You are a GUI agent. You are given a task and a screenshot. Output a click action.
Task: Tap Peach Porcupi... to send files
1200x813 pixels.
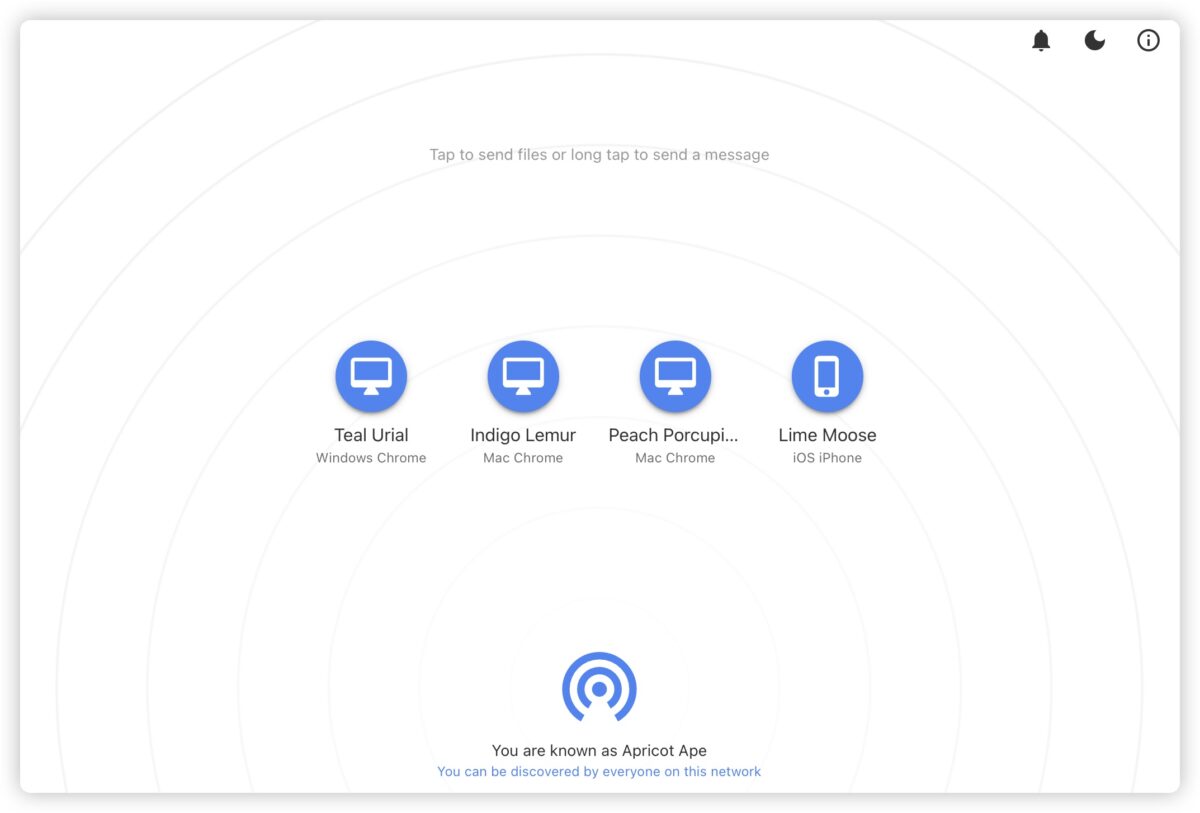[x=675, y=375]
